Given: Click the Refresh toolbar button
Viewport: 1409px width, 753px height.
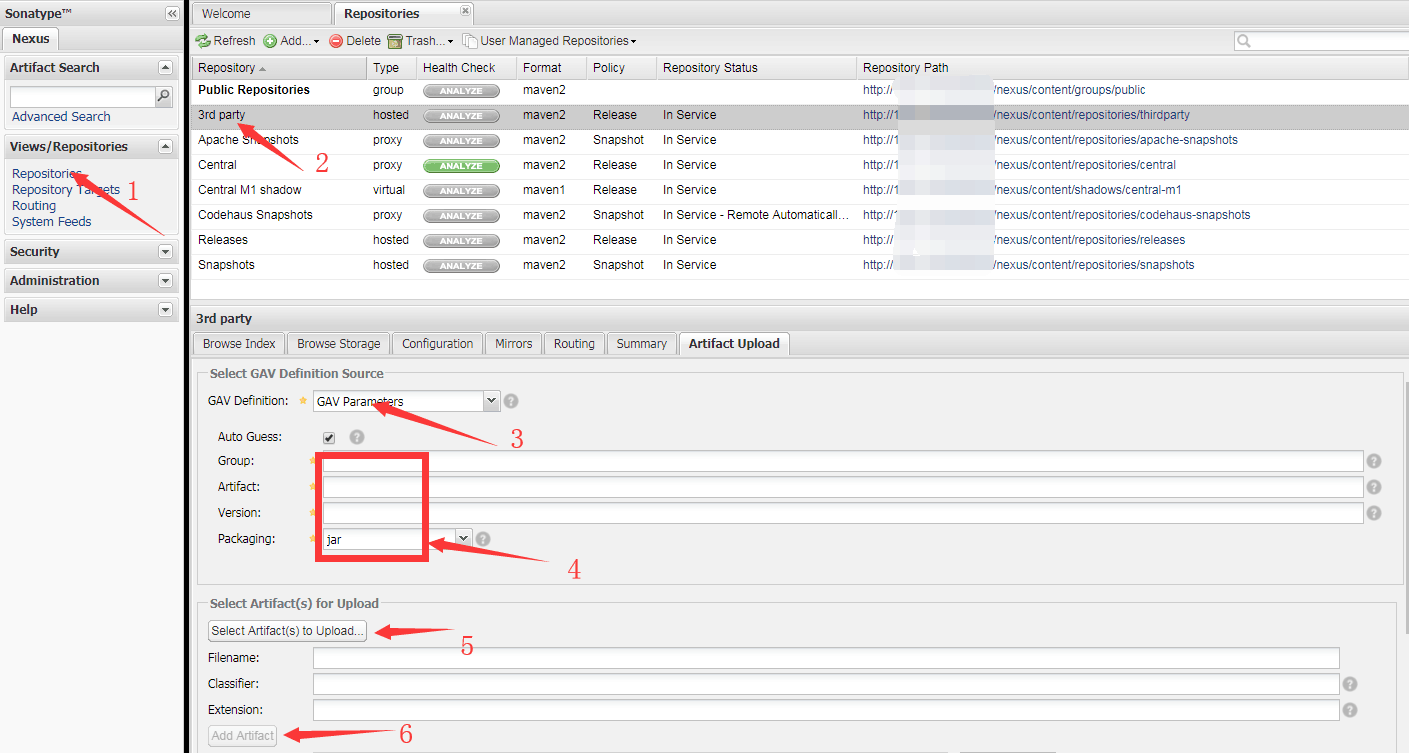Looking at the screenshot, I should click(x=226, y=41).
